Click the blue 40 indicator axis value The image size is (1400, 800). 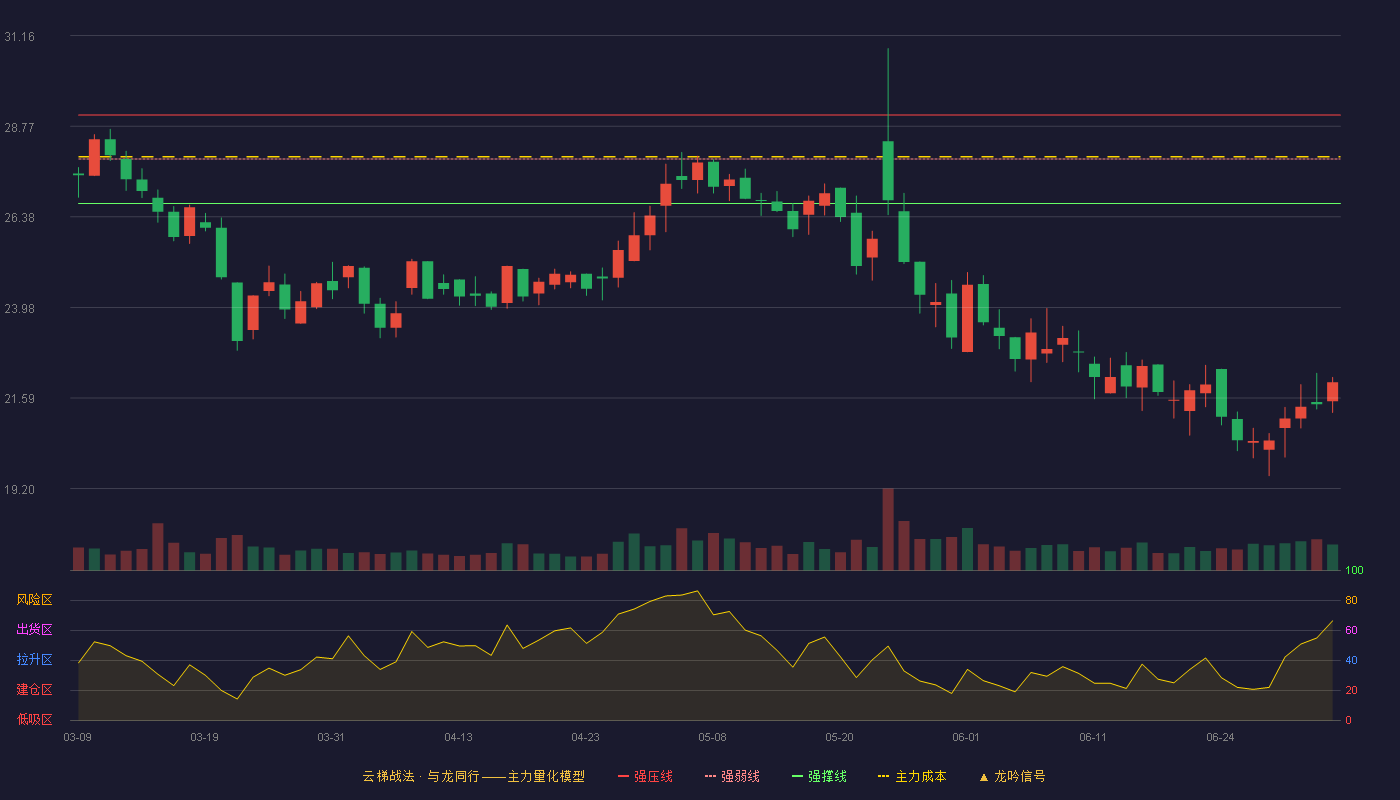[x=1351, y=661]
